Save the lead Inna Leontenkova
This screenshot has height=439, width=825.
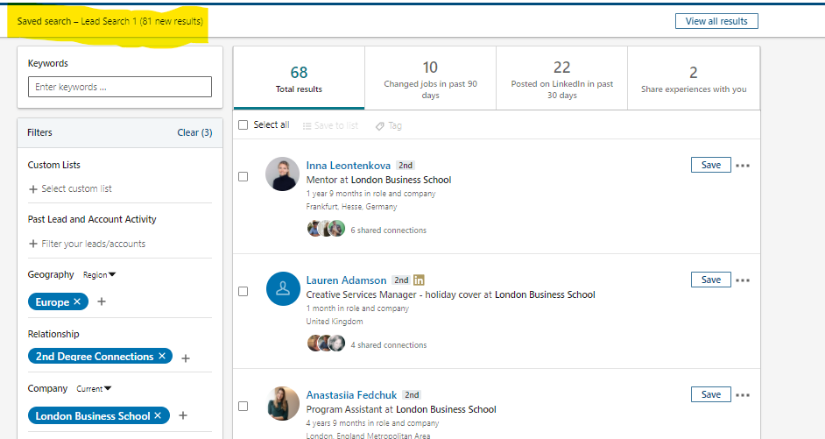coord(711,165)
